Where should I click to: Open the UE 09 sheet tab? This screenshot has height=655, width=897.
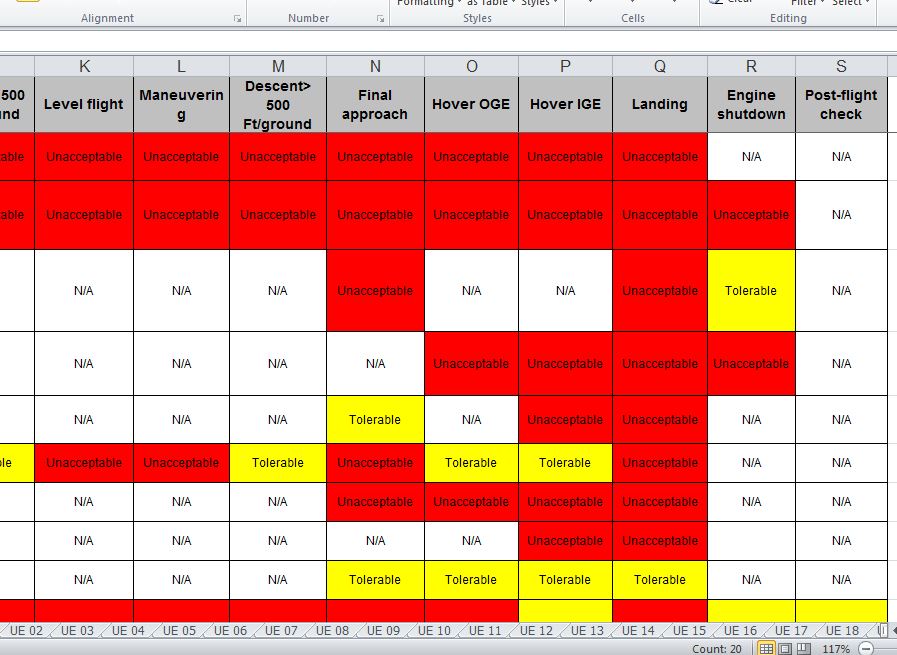click(x=383, y=631)
